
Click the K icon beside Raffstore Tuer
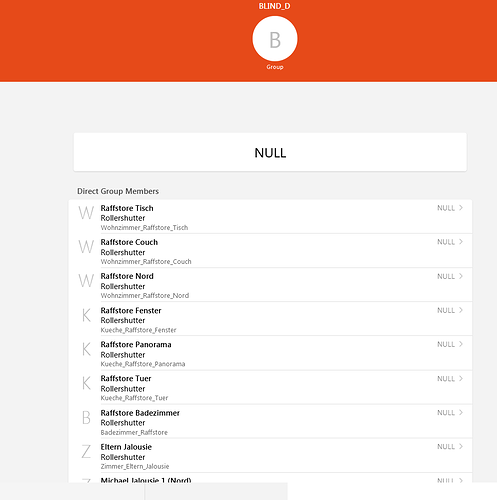click(86, 383)
